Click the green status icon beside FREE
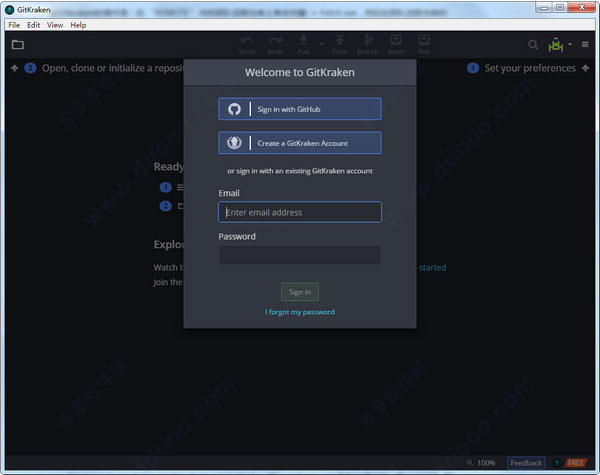Viewport: 600px width, 475px height. click(x=557, y=463)
